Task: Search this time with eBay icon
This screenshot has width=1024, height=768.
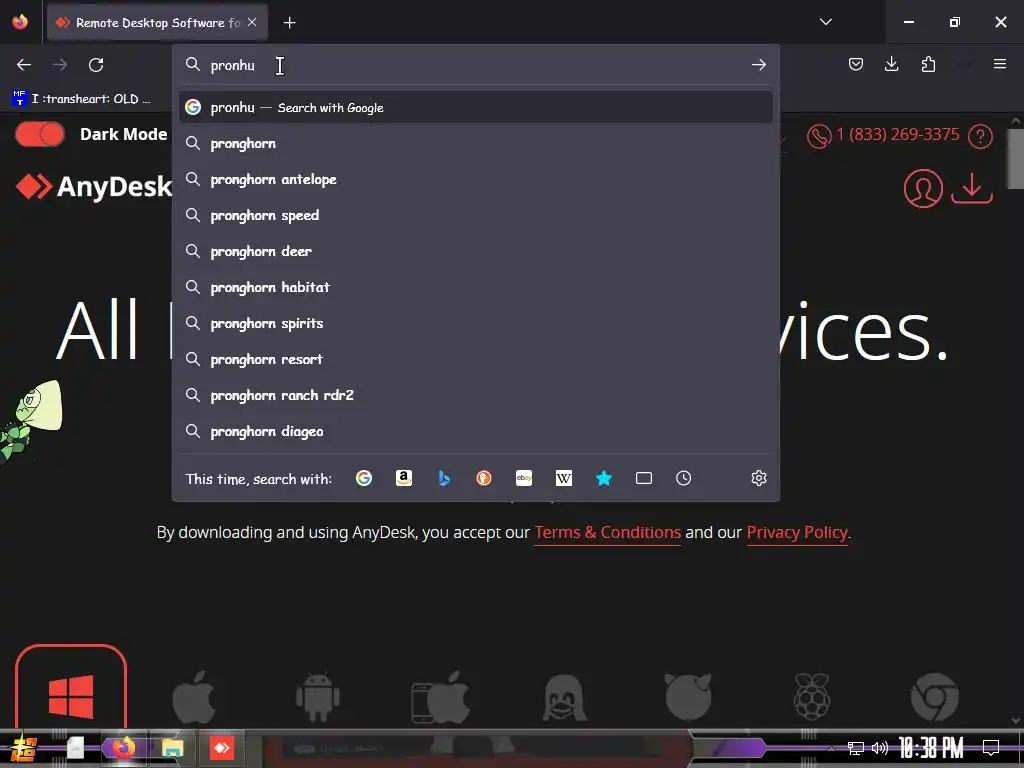Action: point(524,478)
